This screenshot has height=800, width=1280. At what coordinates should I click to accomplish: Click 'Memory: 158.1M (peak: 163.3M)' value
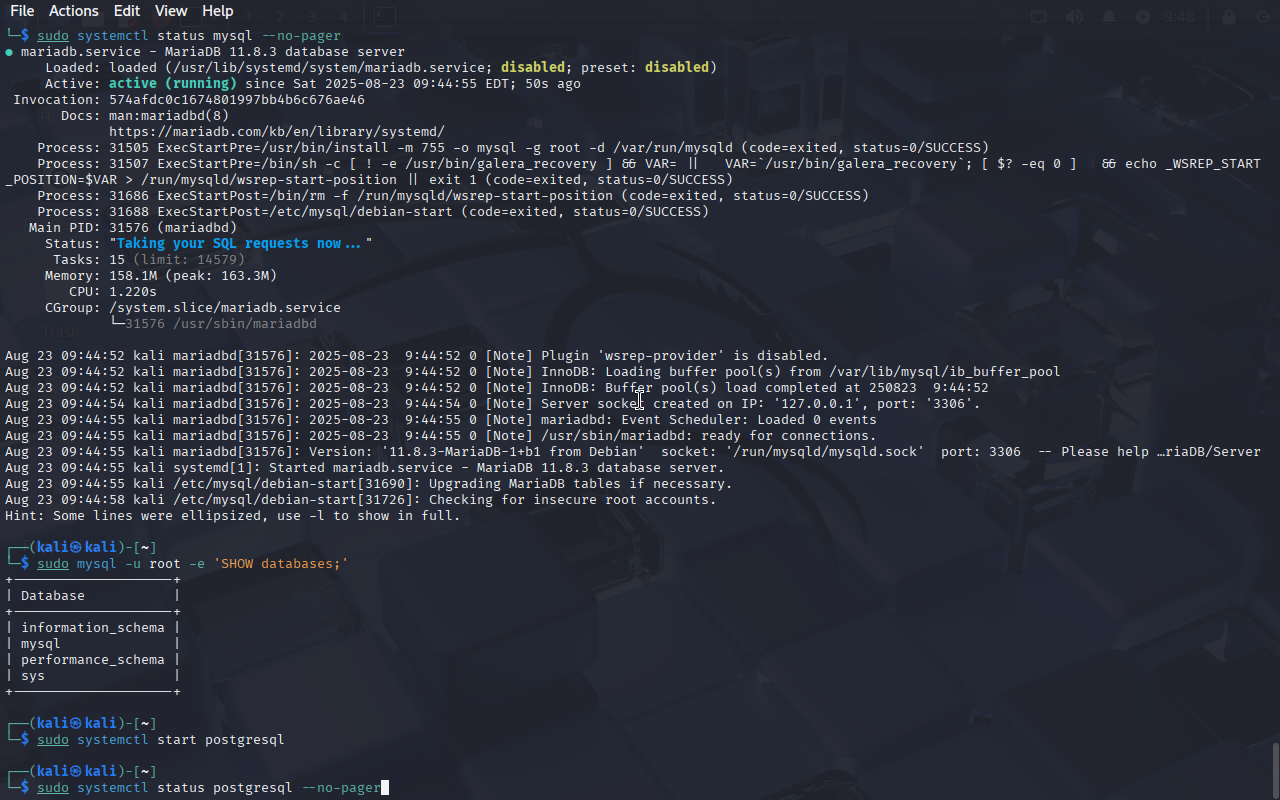pos(193,276)
